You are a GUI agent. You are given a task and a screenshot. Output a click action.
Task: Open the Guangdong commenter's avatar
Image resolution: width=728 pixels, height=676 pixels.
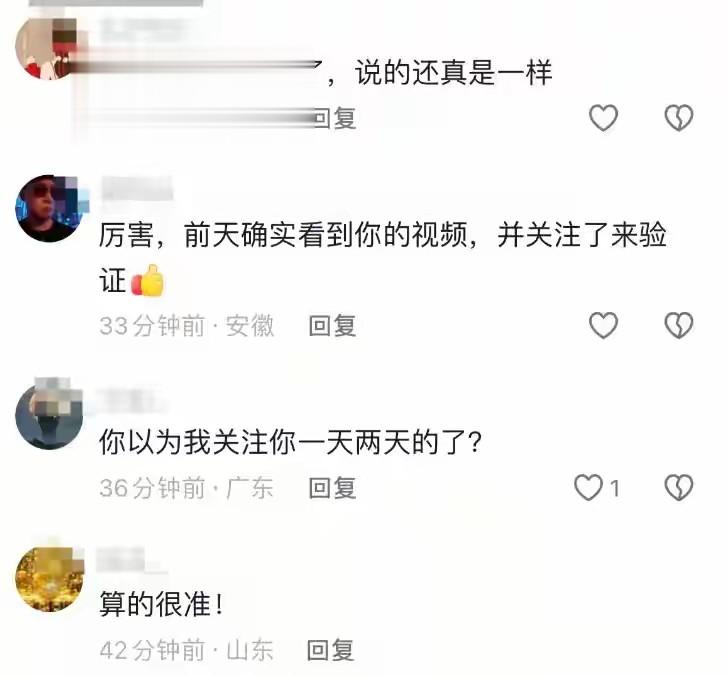(49, 415)
